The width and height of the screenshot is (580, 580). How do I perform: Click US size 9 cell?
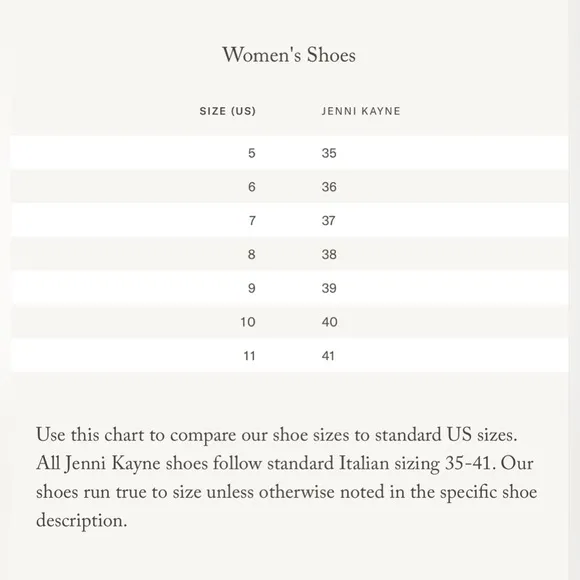252,288
